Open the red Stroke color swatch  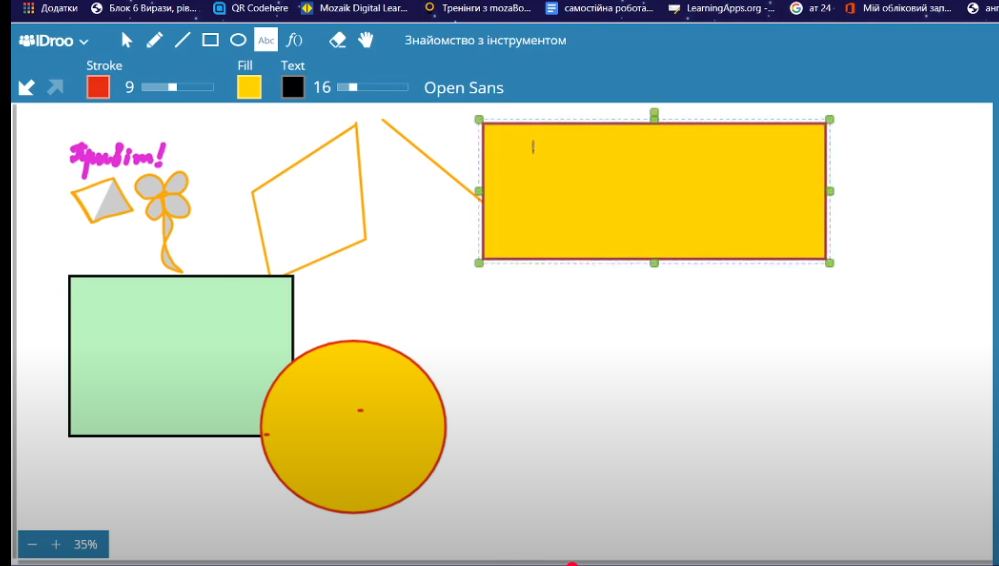98,87
